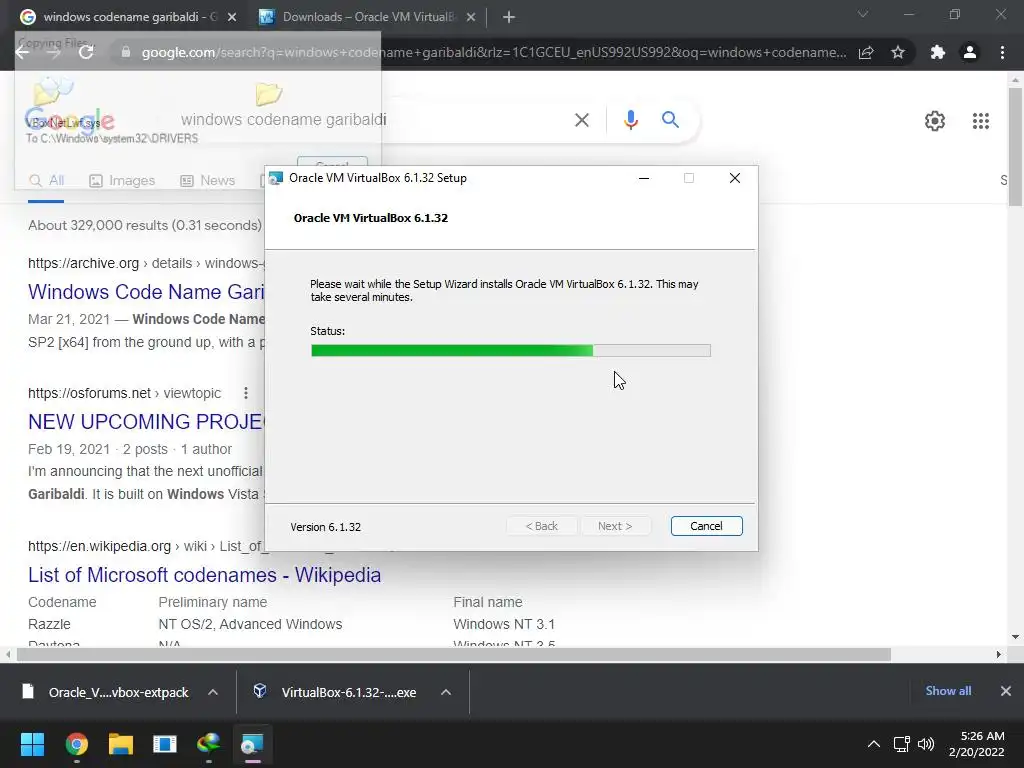Image resolution: width=1024 pixels, height=768 pixels.
Task: Click the Google search input text
Action: (x=283, y=120)
